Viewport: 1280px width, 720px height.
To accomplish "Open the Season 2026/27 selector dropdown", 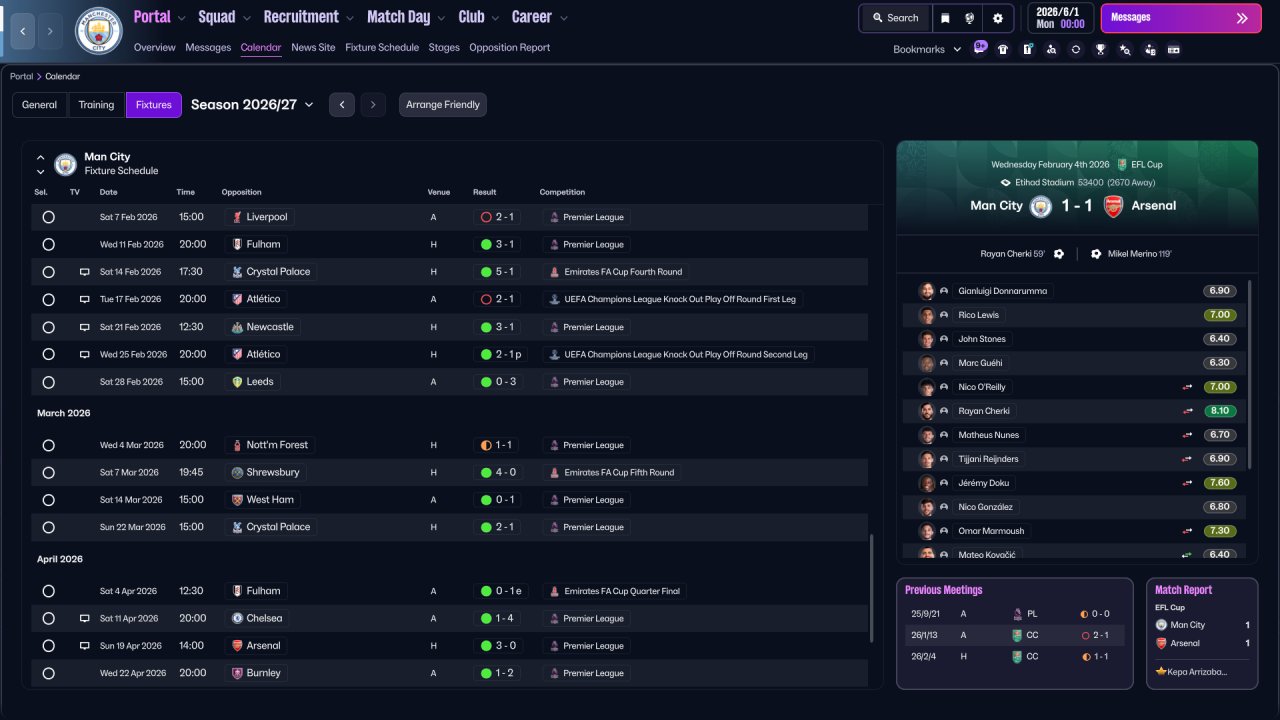I will click(252, 105).
